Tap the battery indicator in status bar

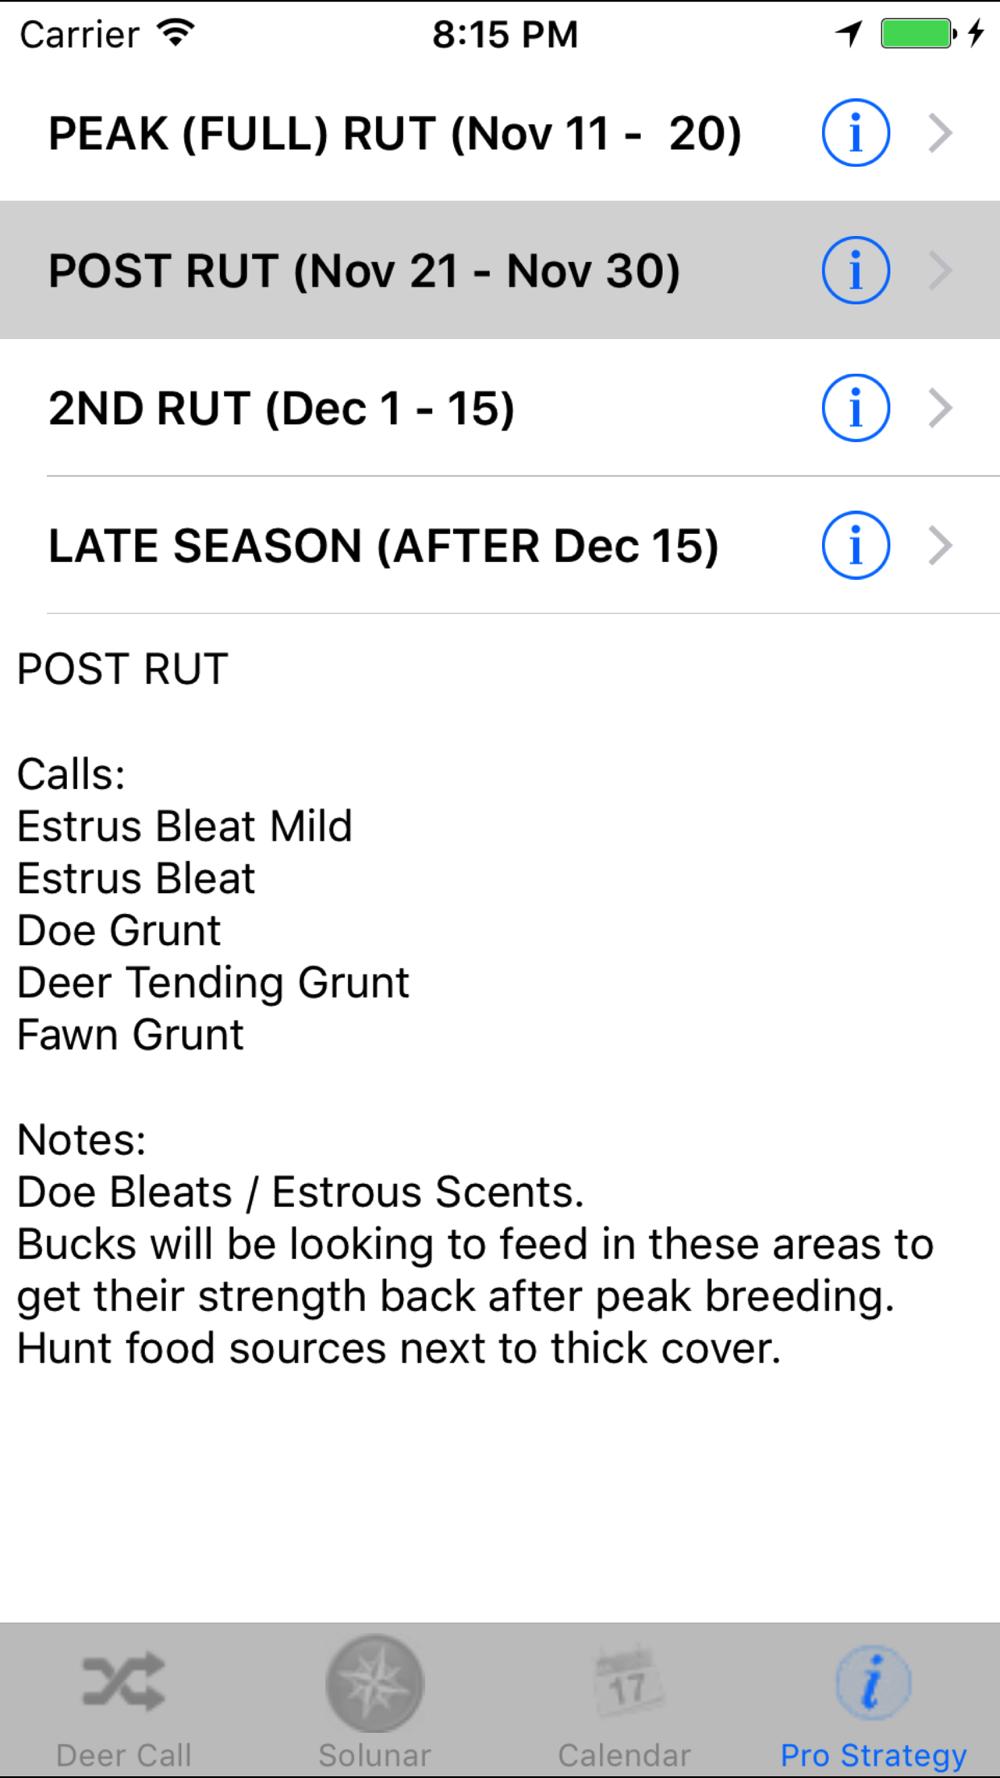918,34
